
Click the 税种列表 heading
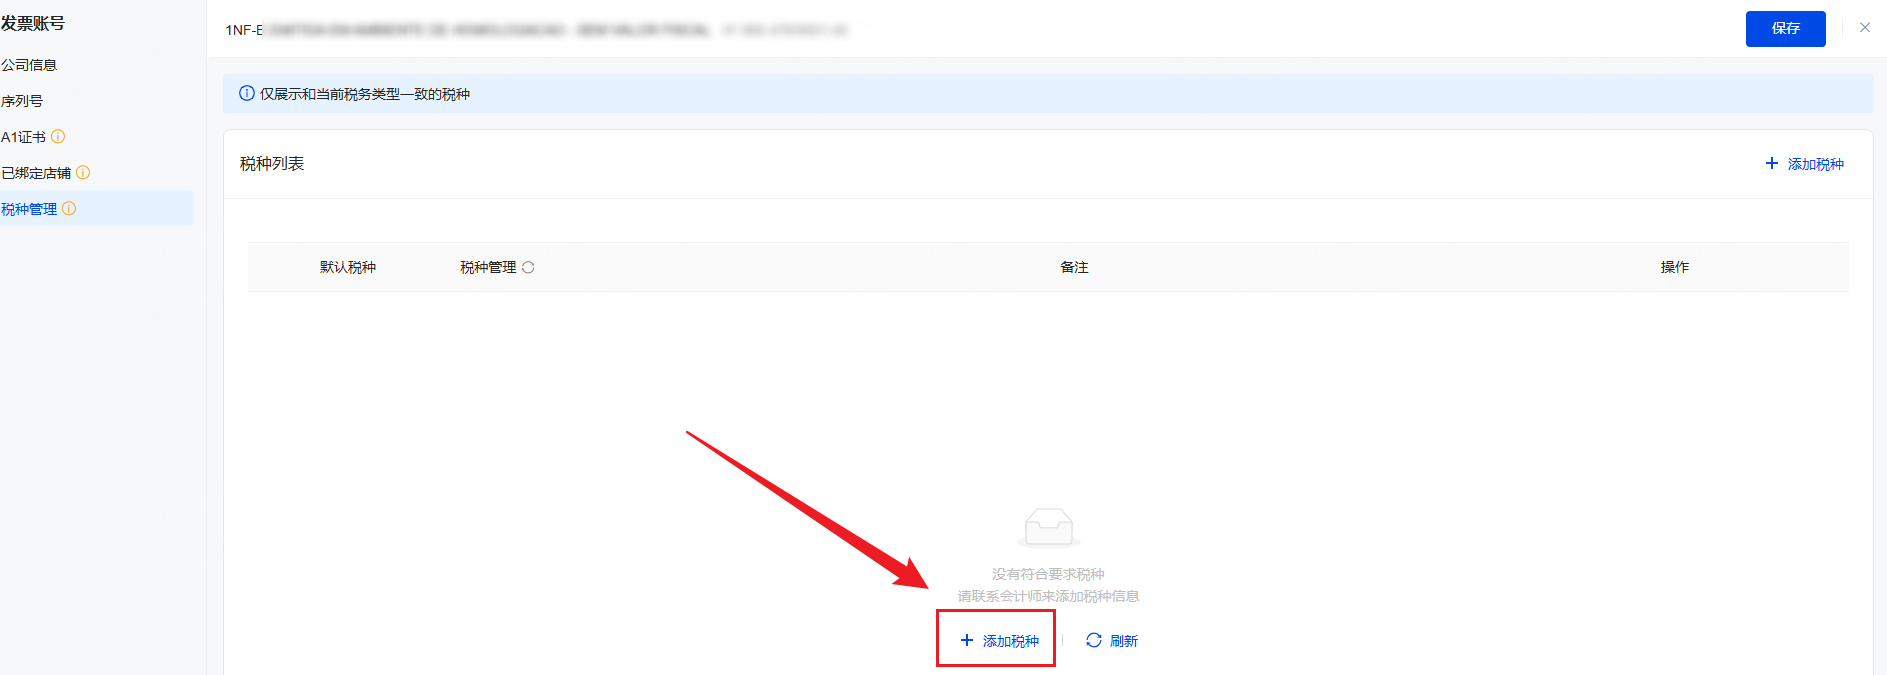[x=272, y=164]
